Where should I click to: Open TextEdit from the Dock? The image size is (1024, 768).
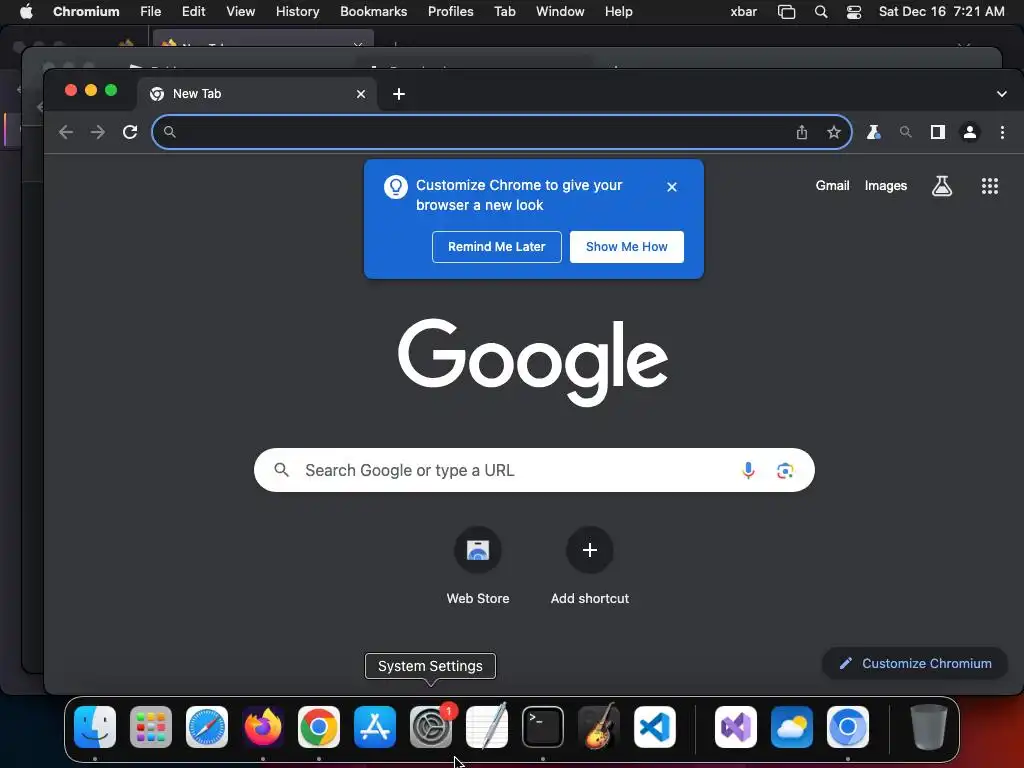point(487,727)
